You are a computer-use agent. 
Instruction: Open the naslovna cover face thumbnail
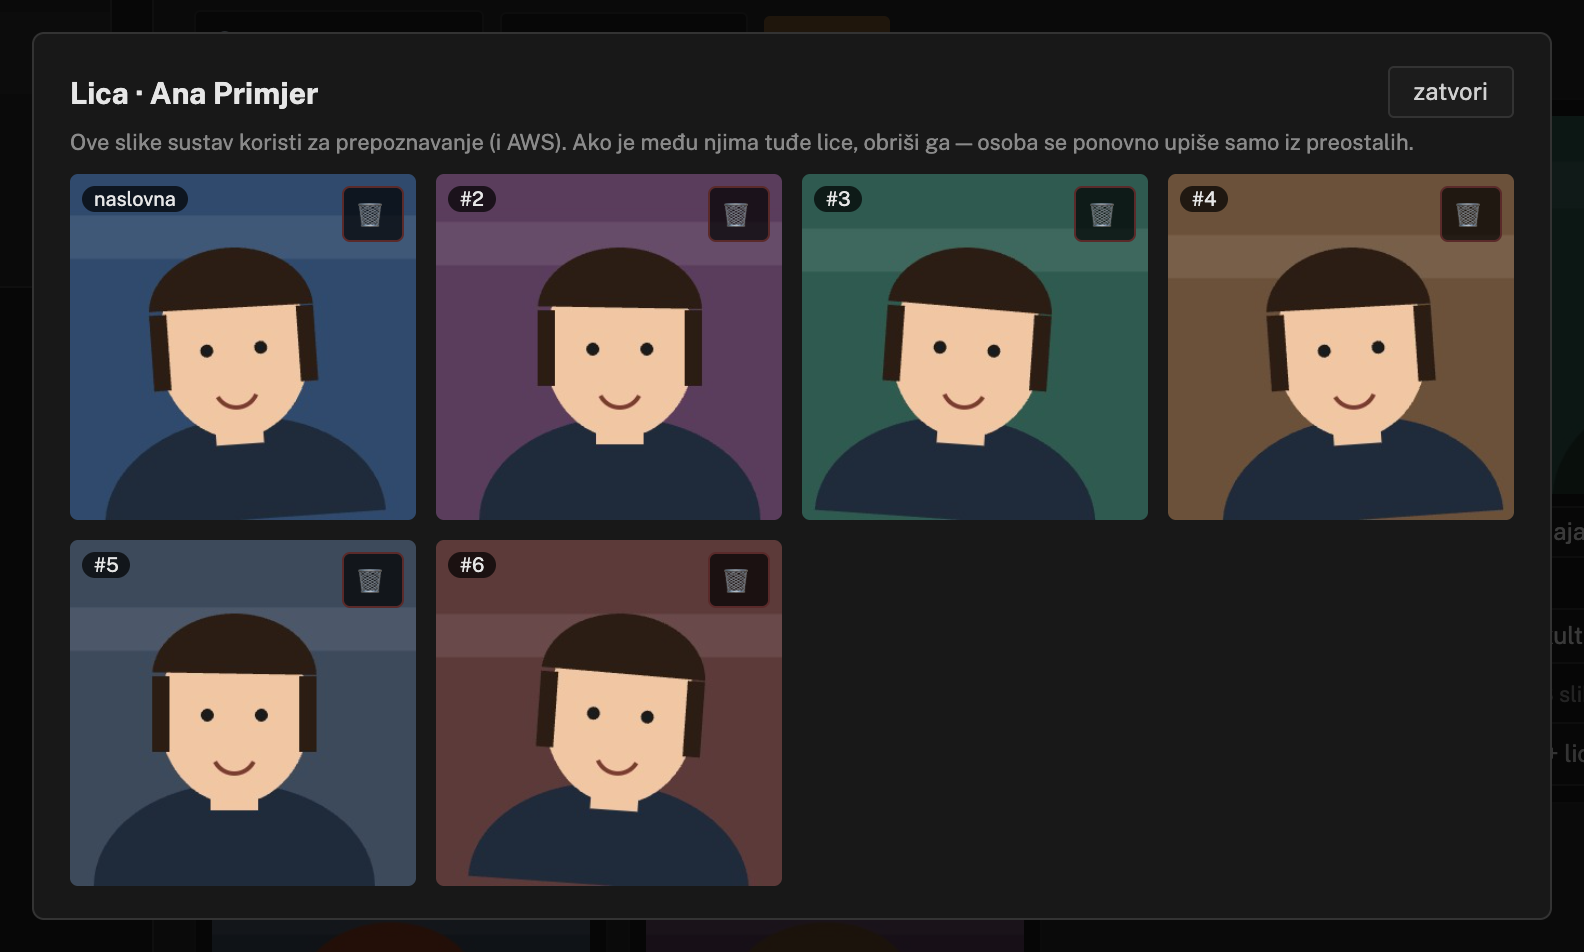[x=243, y=347]
